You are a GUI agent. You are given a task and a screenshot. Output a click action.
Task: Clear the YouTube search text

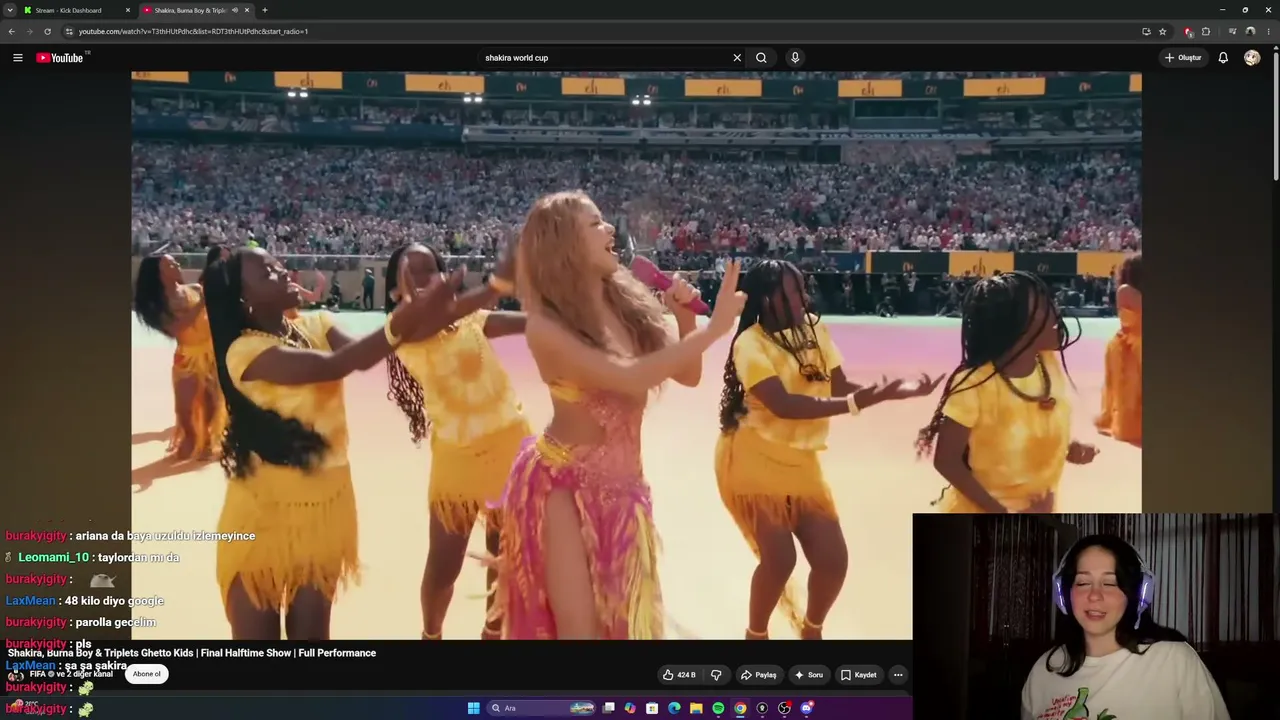(737, 58)
